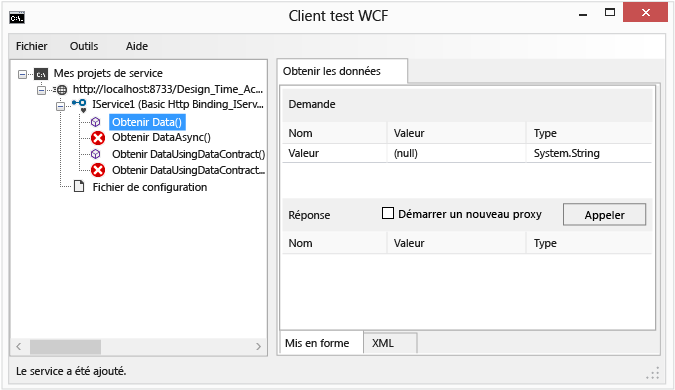675x390 pixels.
Task: Select Obtenir Data() operation in tree
Action: (x=147, y=122)
